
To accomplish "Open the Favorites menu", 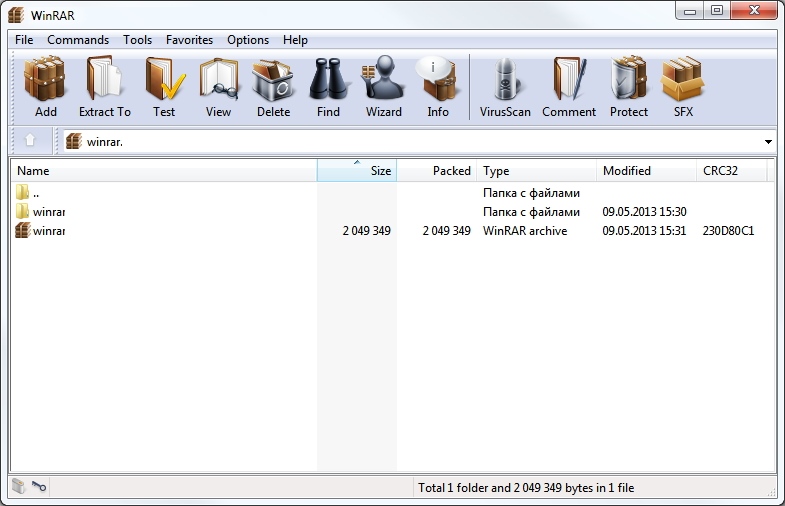I will (x=189, y=40).
